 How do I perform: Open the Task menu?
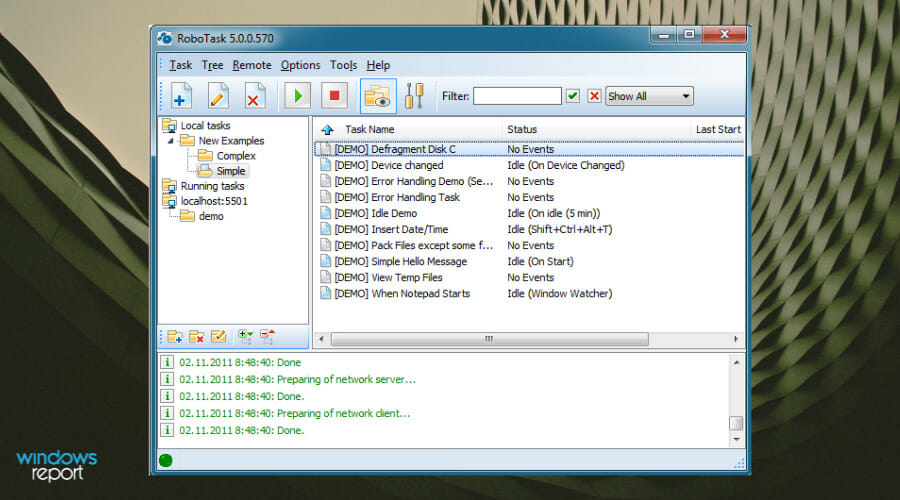[x=180, y=65]
